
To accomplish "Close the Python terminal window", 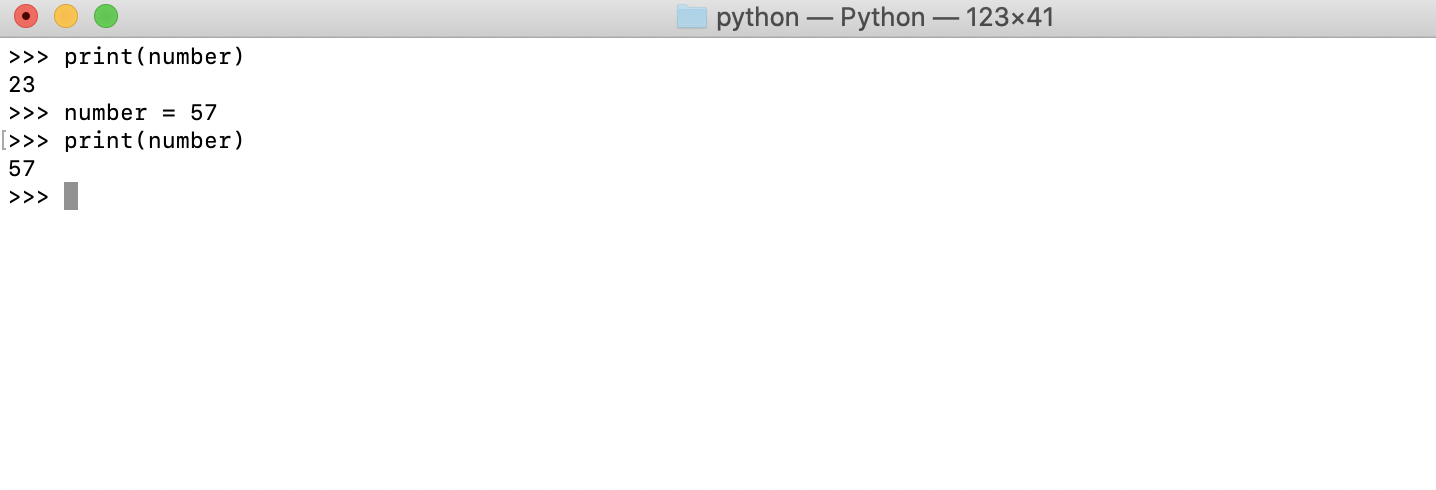I will pos(26,16).
